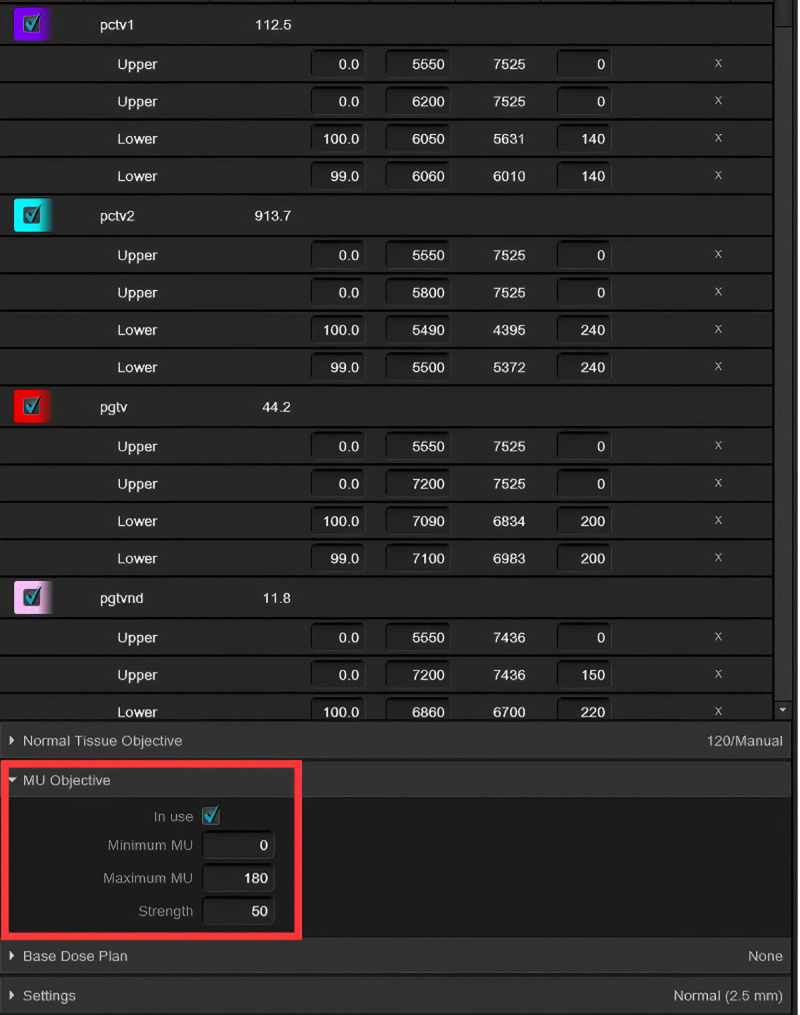
Task: Click scrollbar down arrow of objectives list
Action: (x=783, y=710)
